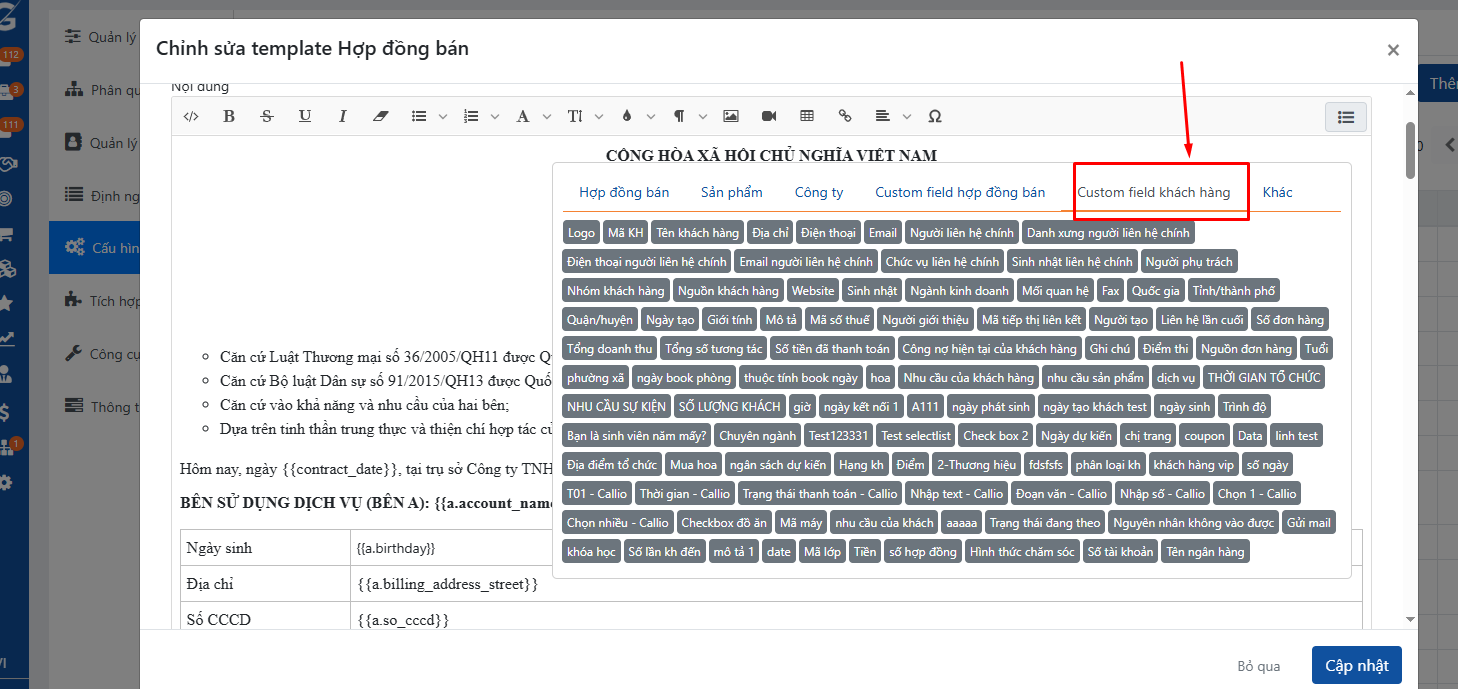Expand the numbered list style arrow
The width and height of the screenshot is (1458, 689).
[x=494, y=117]
